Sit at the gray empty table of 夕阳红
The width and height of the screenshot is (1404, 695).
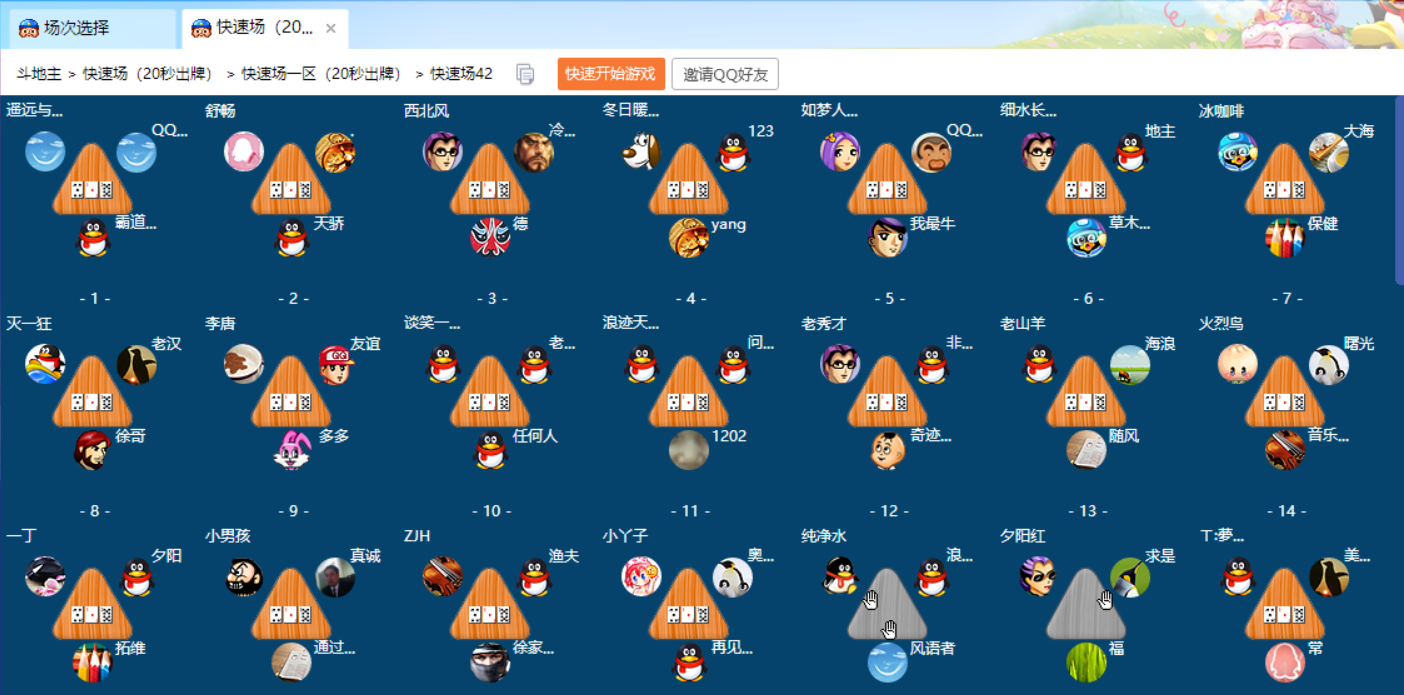point(1085,604)
